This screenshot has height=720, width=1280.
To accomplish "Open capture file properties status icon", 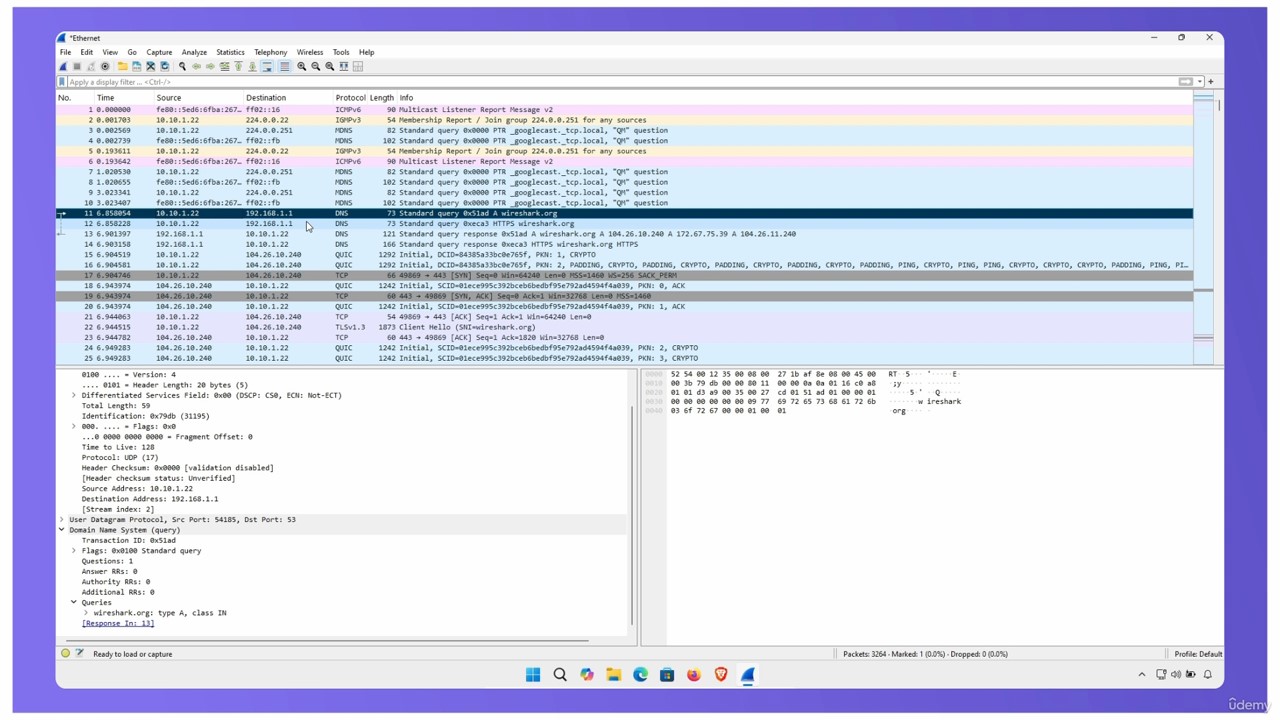I will tap(79, 654).
